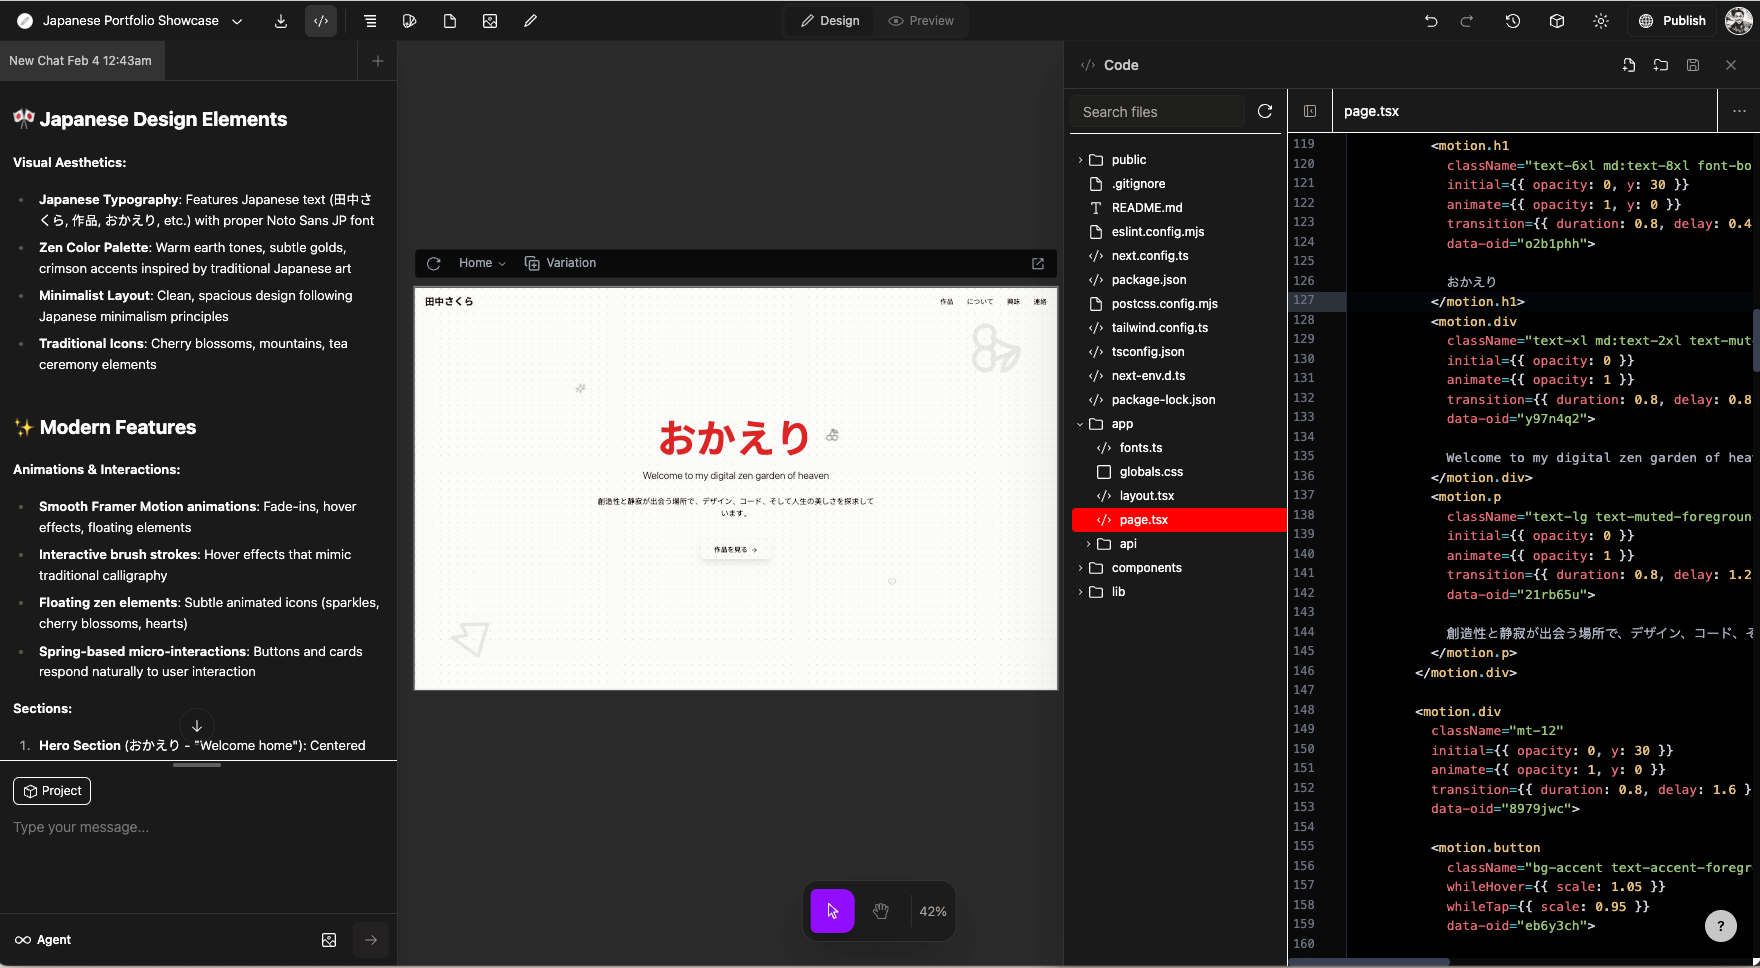
Task: Select the purple cursor pointer tool
Action: (x=832, y=911)
